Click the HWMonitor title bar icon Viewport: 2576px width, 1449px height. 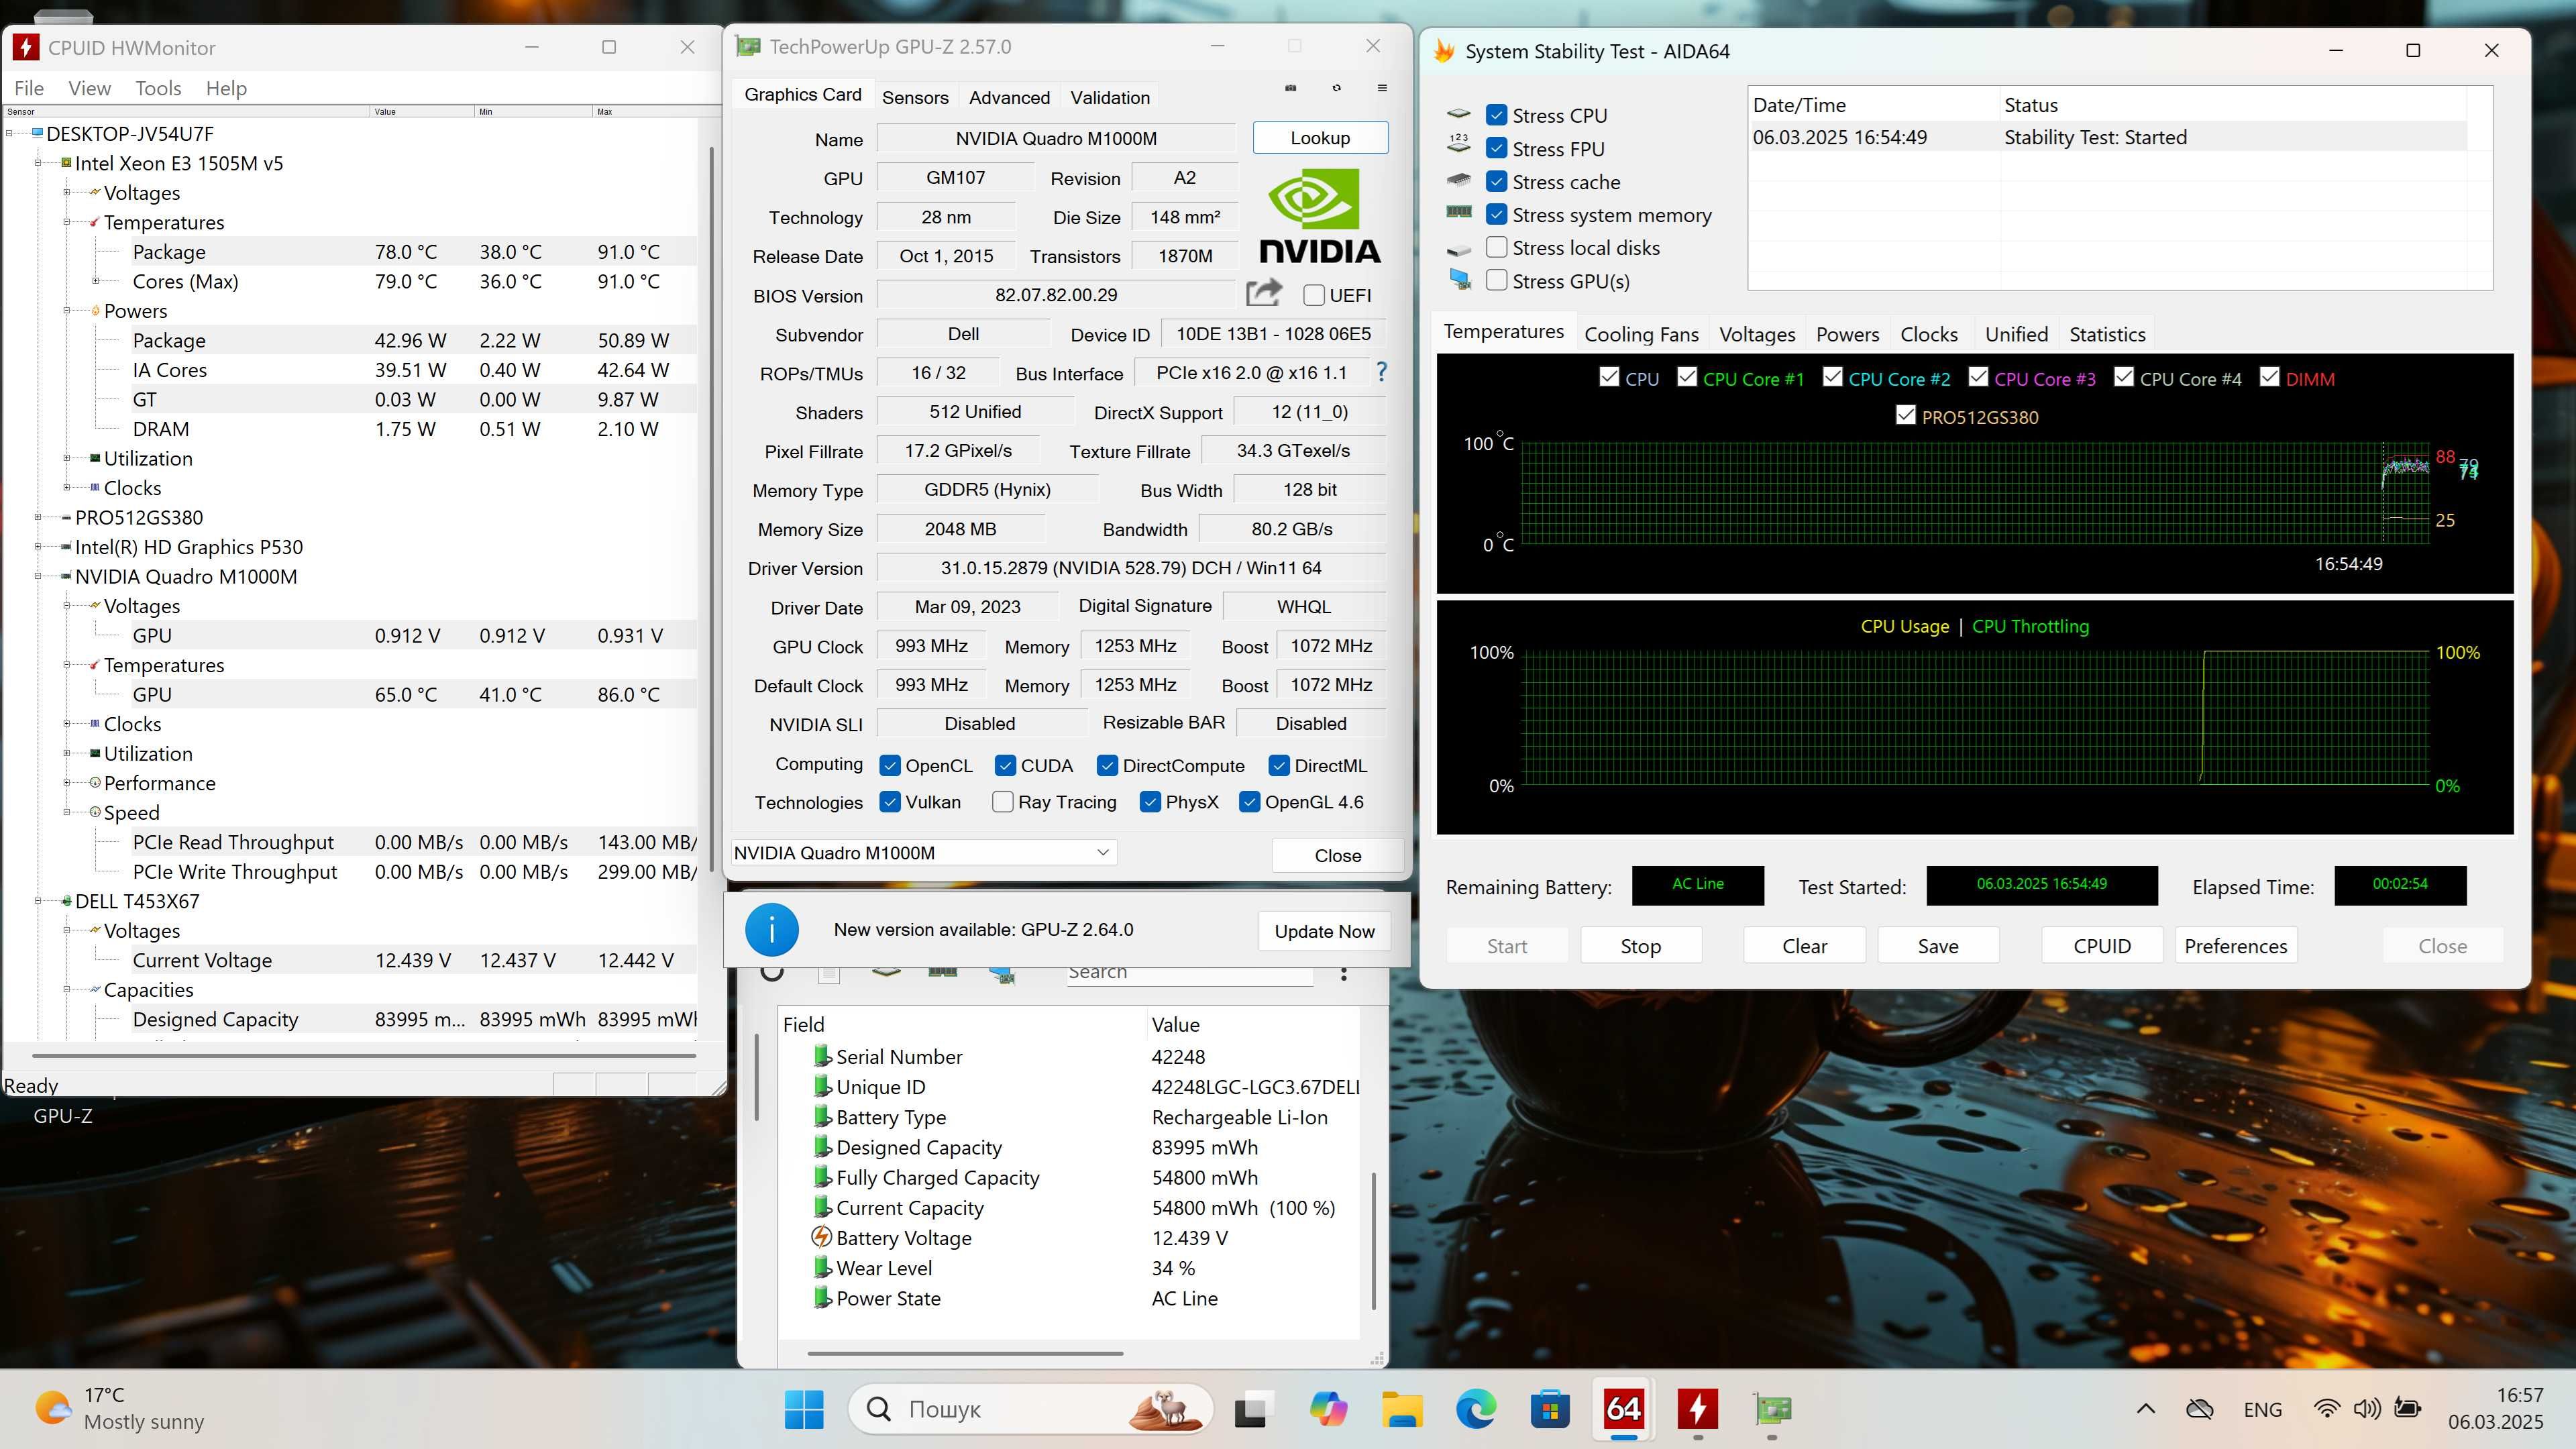26,47
